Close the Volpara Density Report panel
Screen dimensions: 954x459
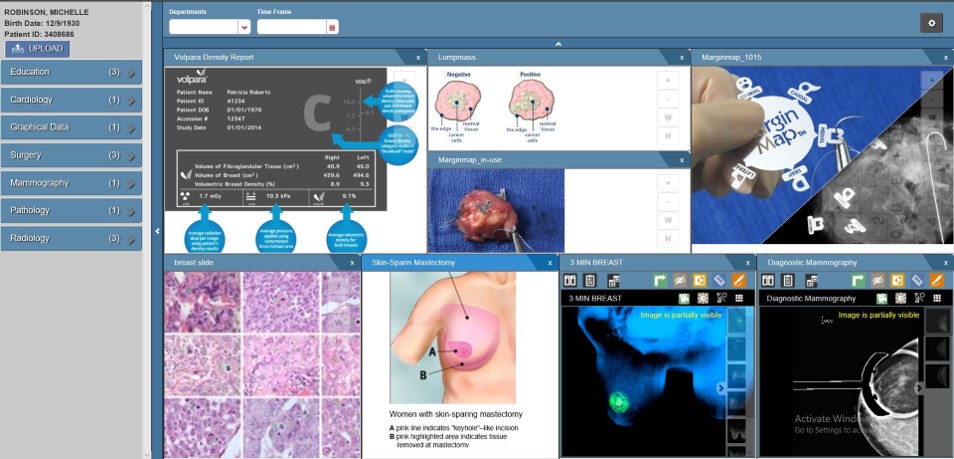(418, 58)
